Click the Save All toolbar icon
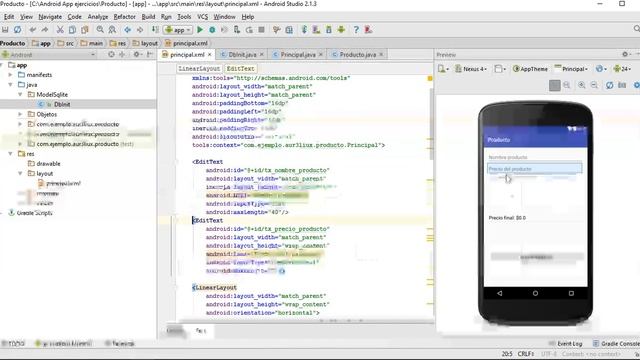 point(5,30)
